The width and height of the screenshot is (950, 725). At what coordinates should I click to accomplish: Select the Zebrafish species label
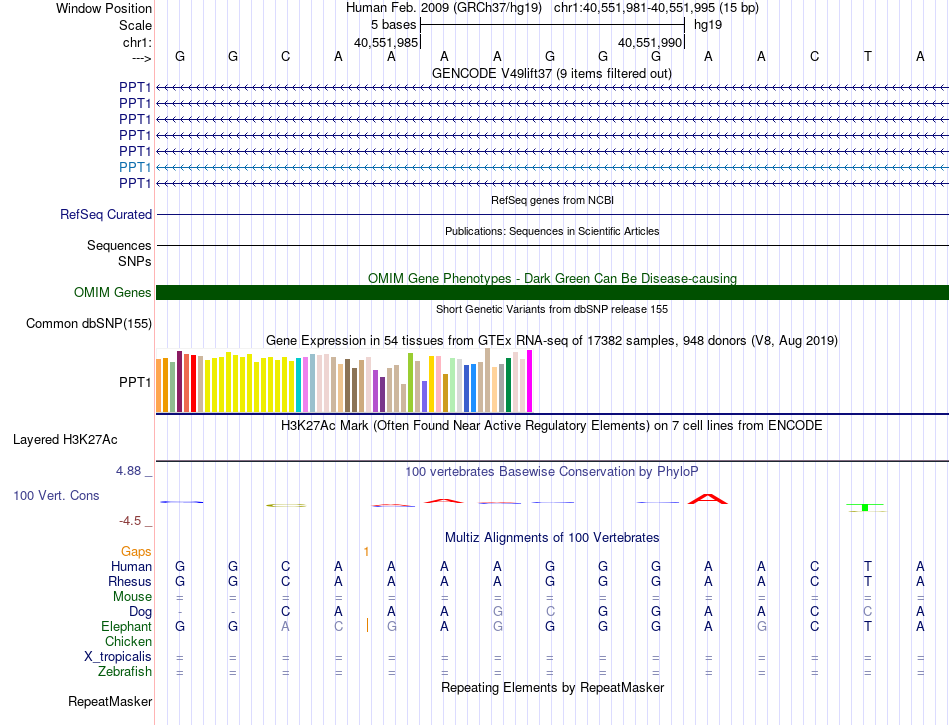click(x=125, y=672)
